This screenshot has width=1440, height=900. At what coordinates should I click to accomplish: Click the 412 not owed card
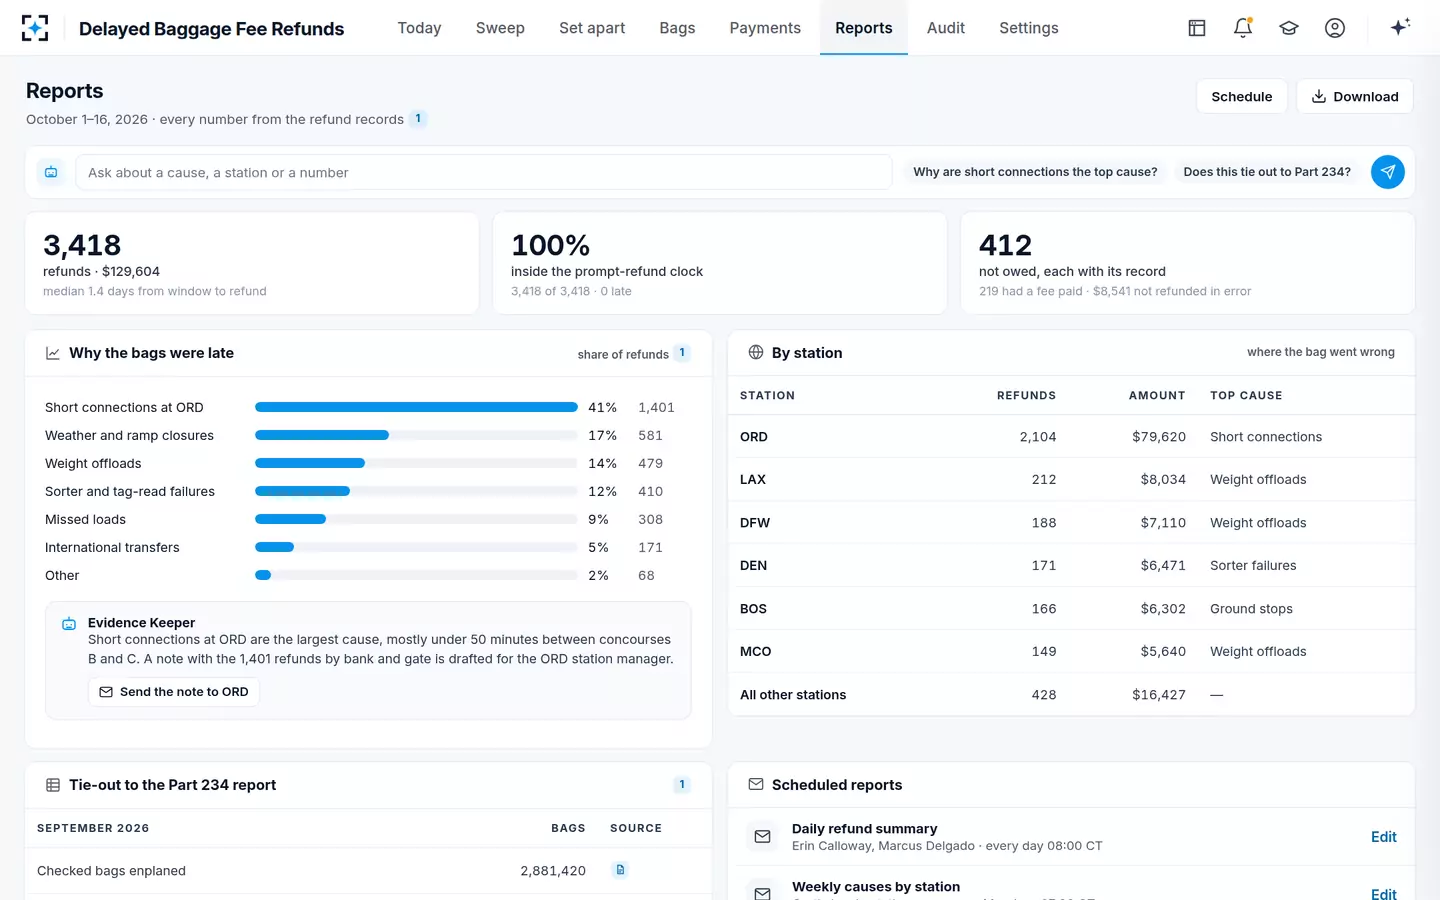pos(1187,264)
